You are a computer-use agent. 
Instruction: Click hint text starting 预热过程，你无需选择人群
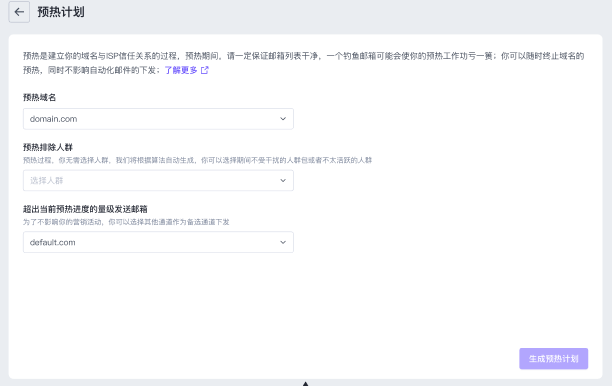click(x=197, y=160)
